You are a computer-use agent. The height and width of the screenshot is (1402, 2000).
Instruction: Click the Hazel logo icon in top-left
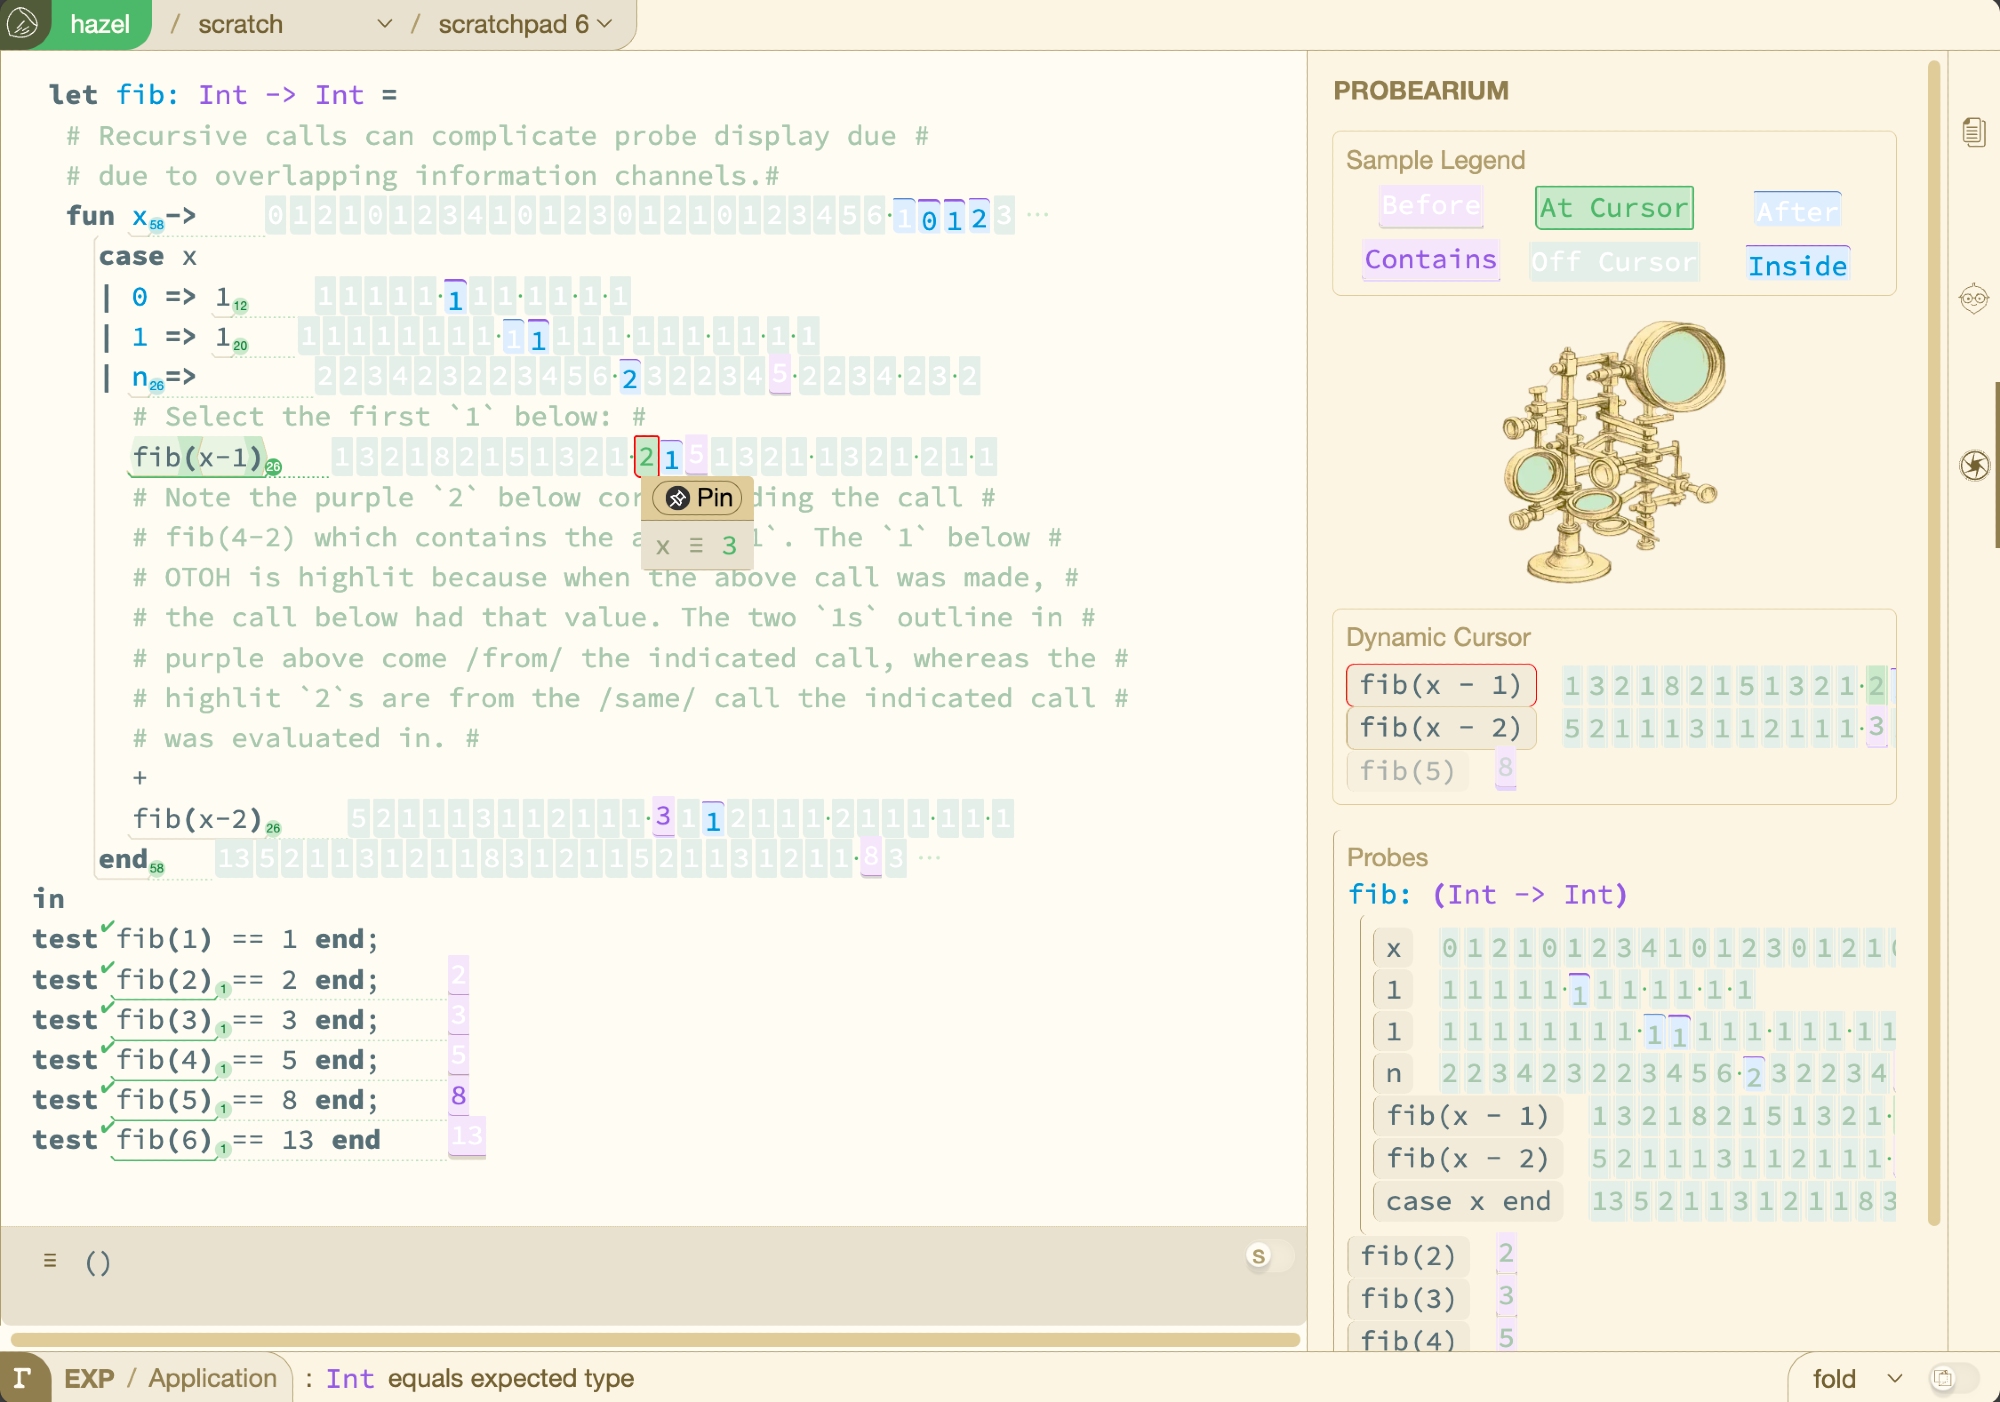(24, 22)
